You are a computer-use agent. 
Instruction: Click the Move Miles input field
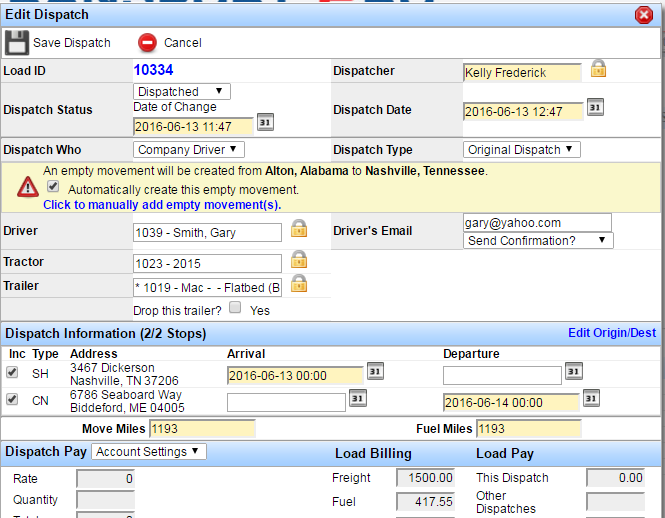(202, 429)
